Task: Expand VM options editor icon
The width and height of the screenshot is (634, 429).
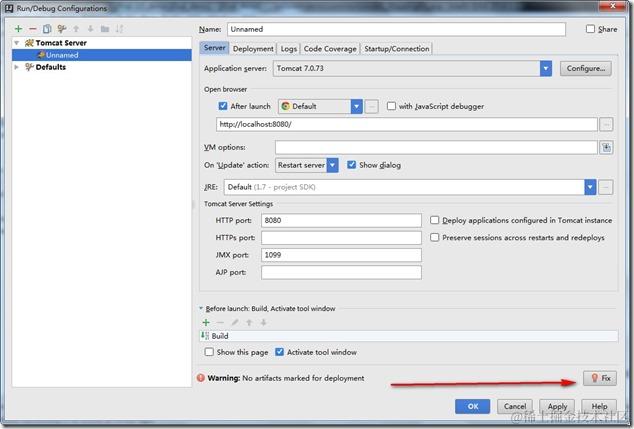Action: (606, 147)
